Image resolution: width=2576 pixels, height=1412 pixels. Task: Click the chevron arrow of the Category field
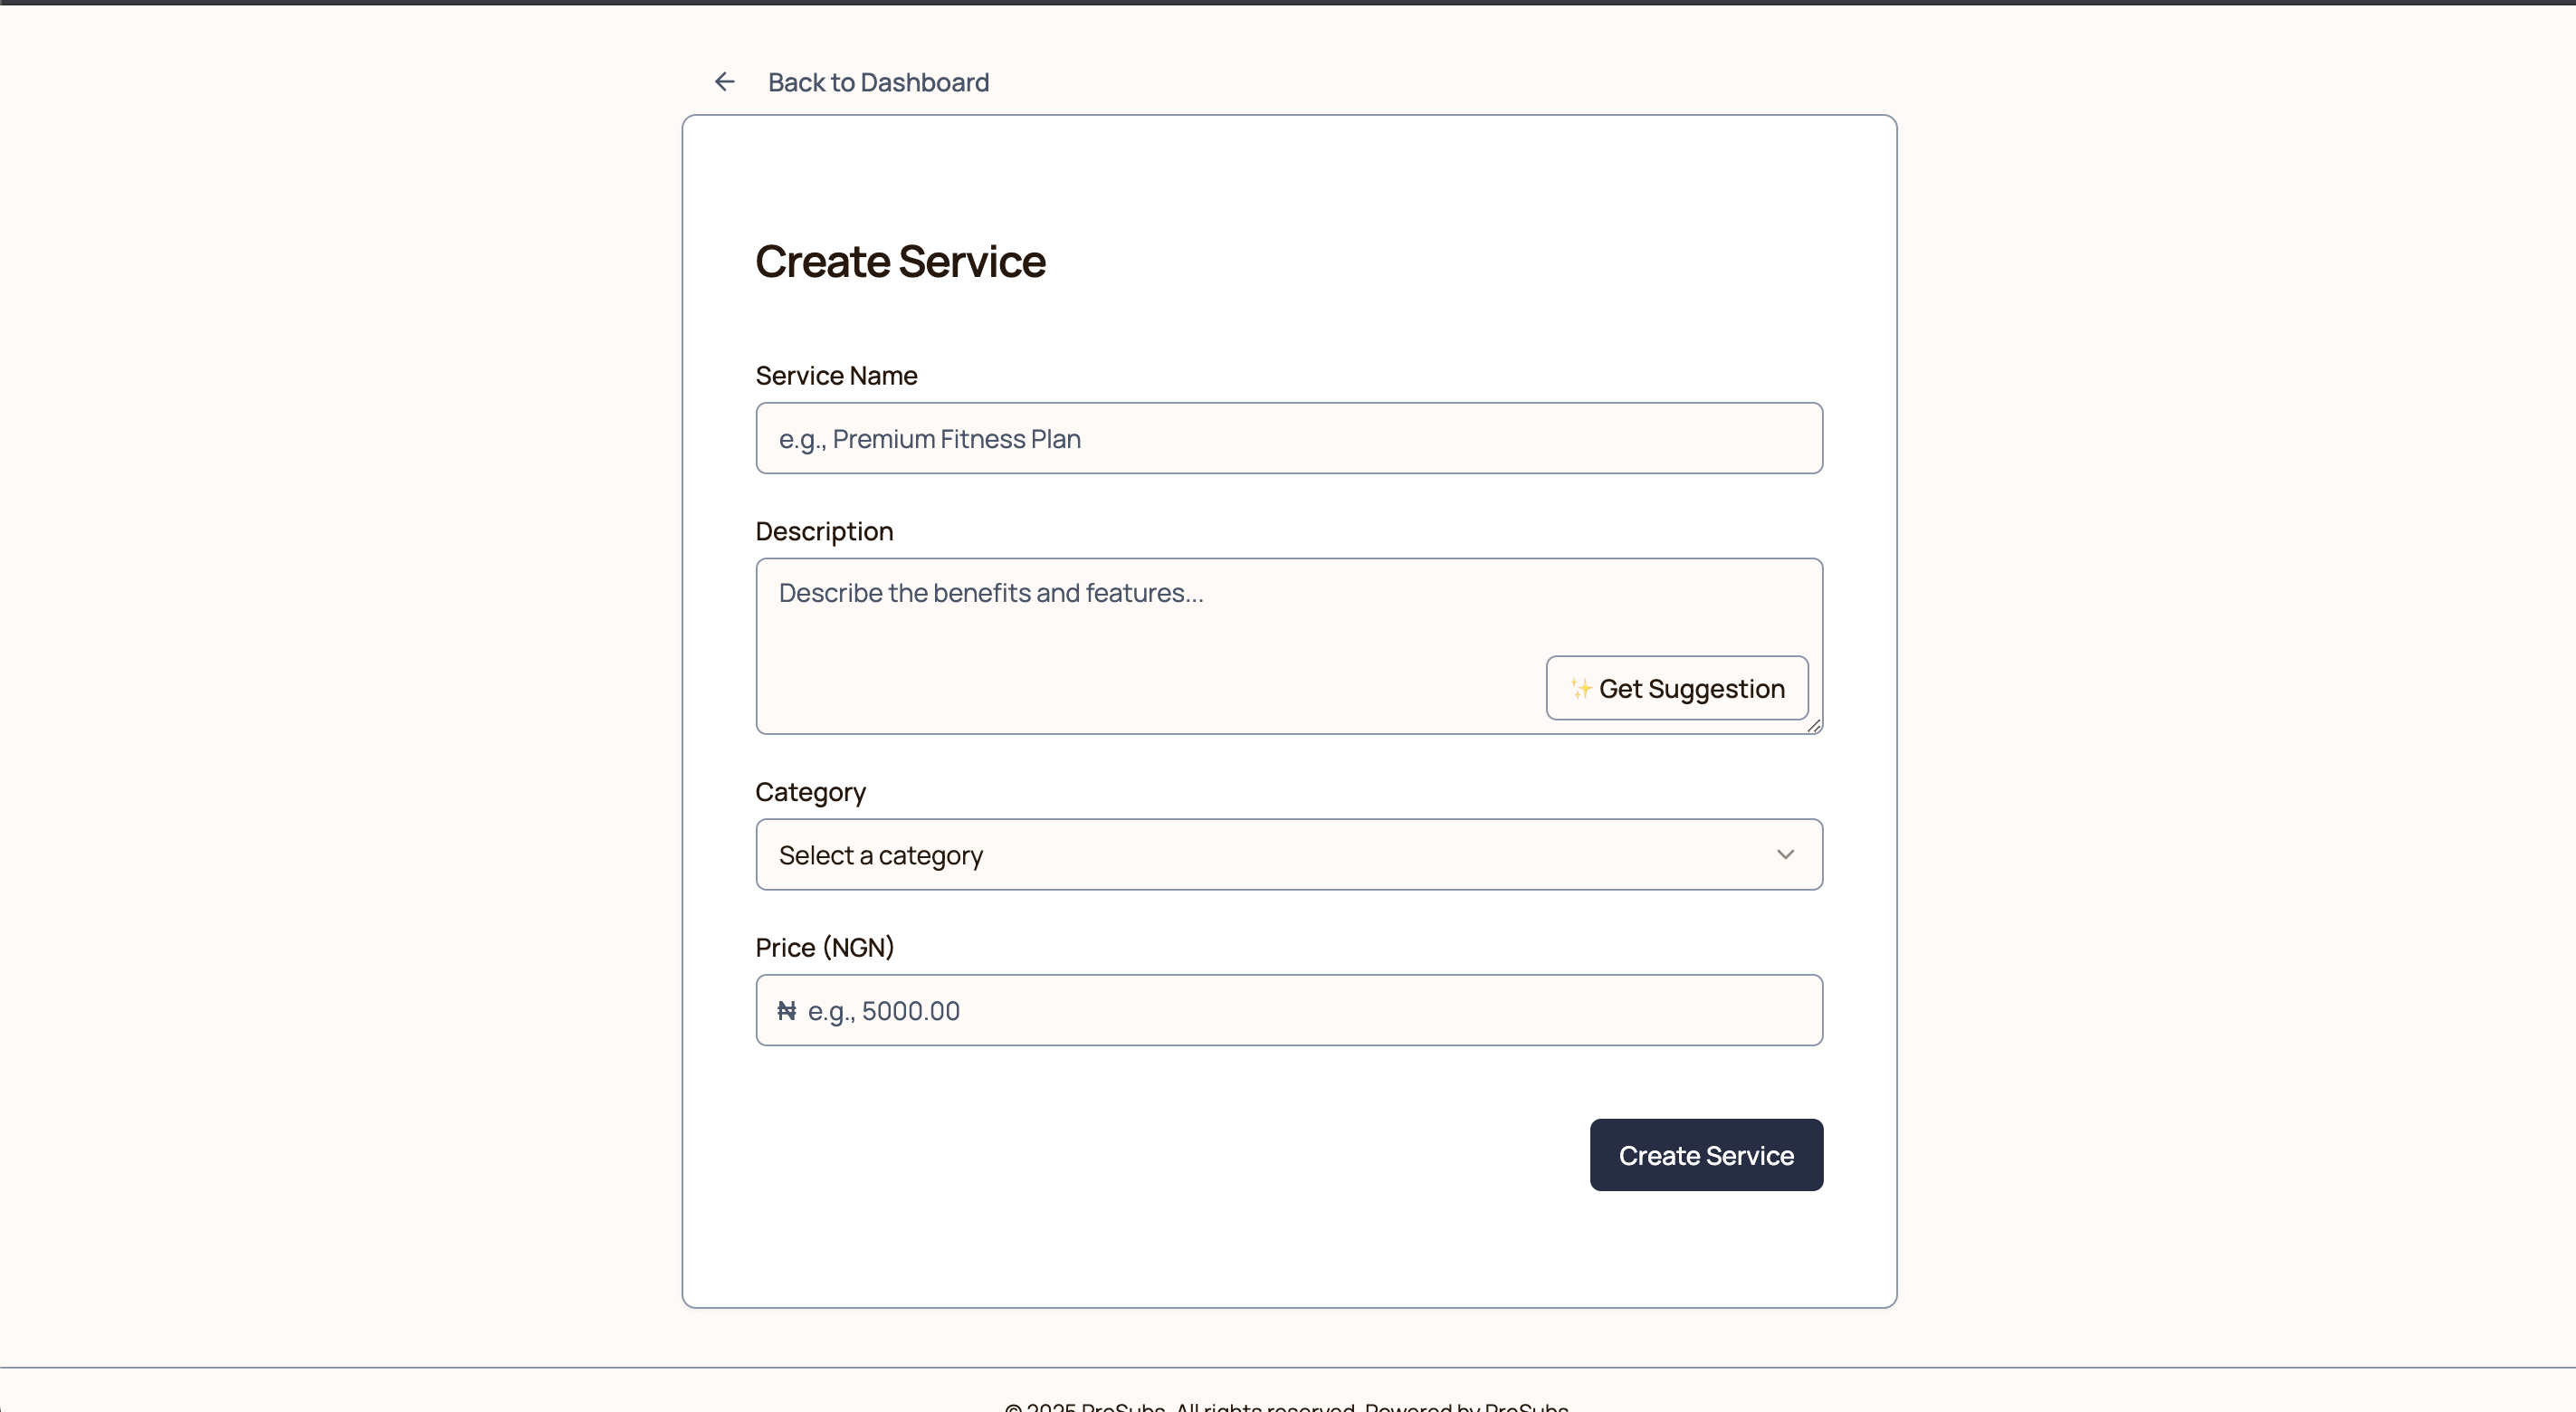(x=1785, y=854)
